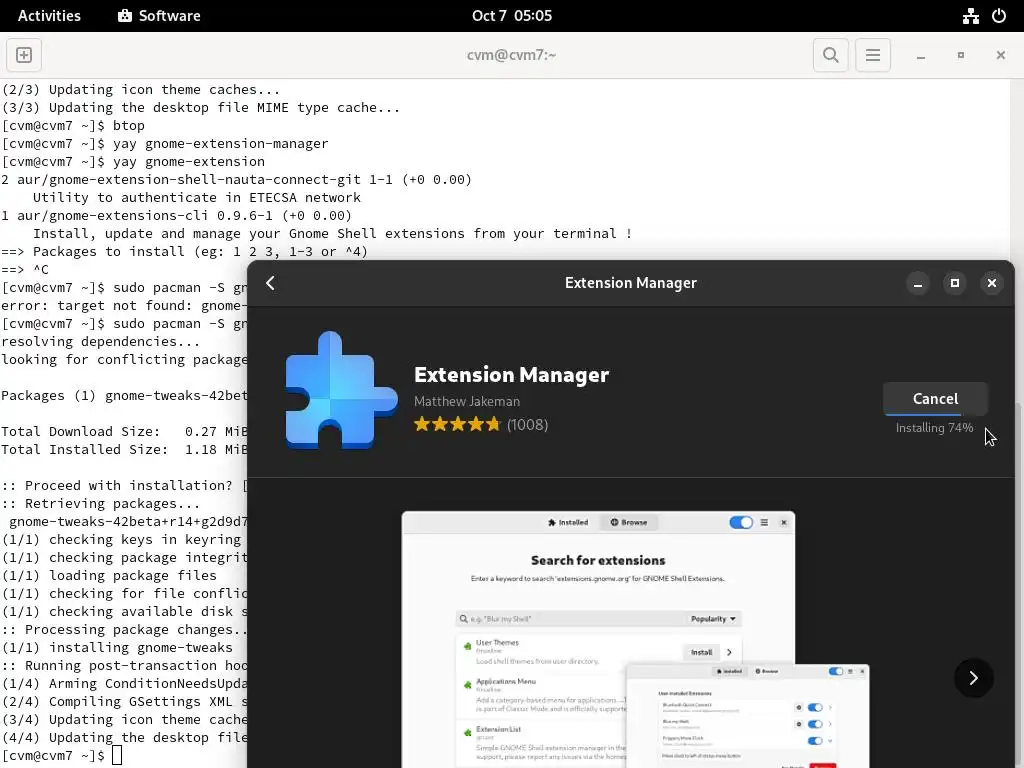Click the Installing 74% progress bar
Screen dimensions: 1024x768
click(935, 414)
